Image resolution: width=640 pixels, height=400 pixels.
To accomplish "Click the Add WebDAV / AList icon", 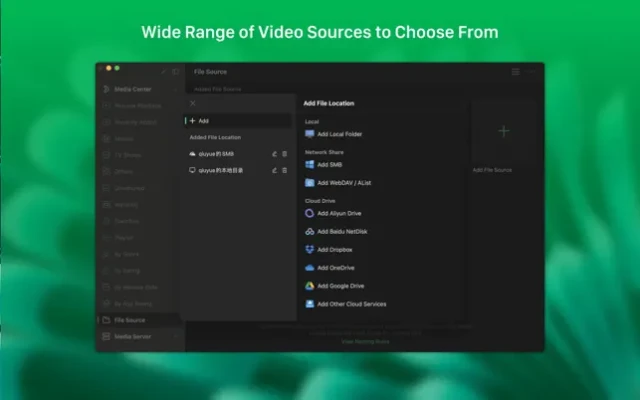I will 310,183.
